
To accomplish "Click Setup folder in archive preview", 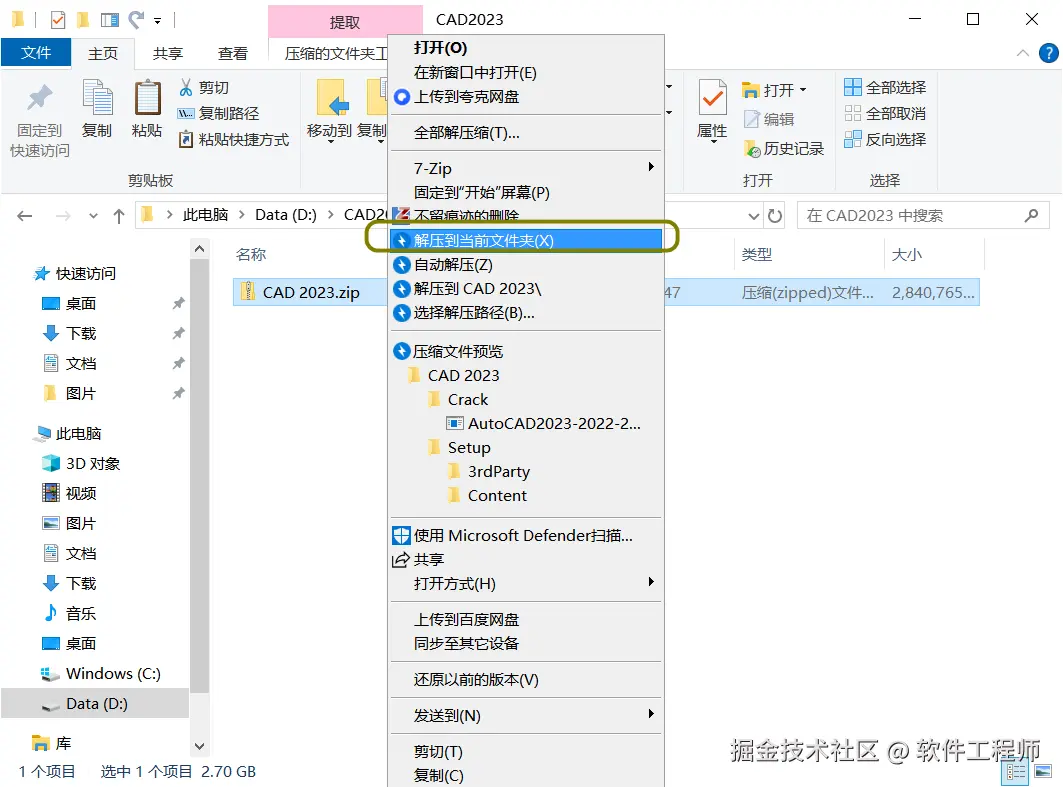I will click(468, 447).
